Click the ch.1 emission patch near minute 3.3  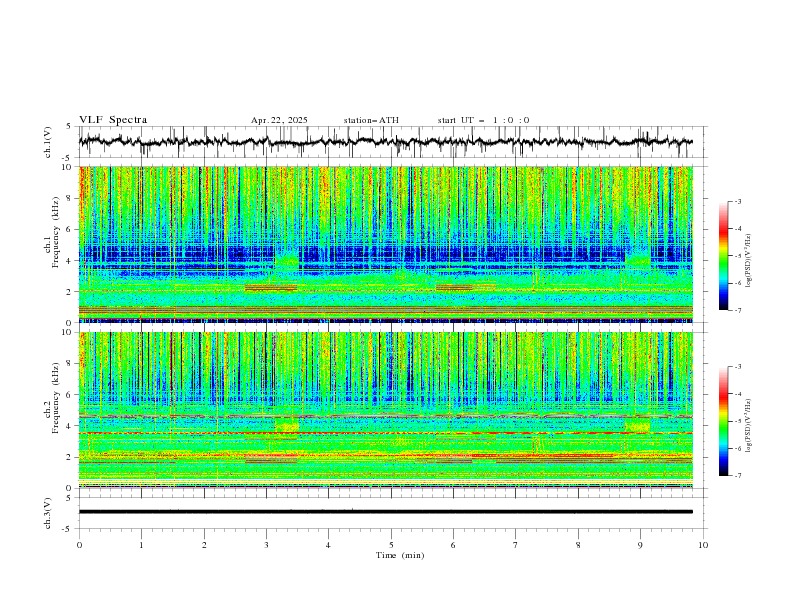coord(287,262)
